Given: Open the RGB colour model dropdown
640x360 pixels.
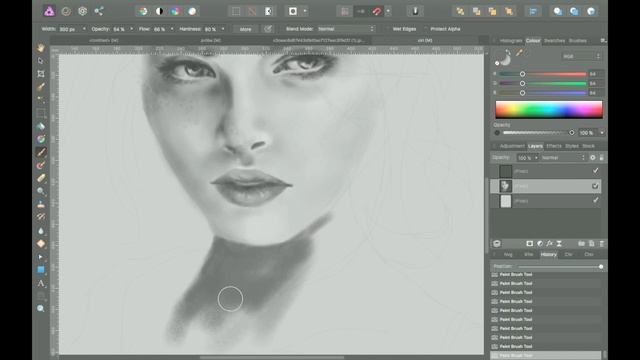Looking at the screenshot, I should click(581, 56).
